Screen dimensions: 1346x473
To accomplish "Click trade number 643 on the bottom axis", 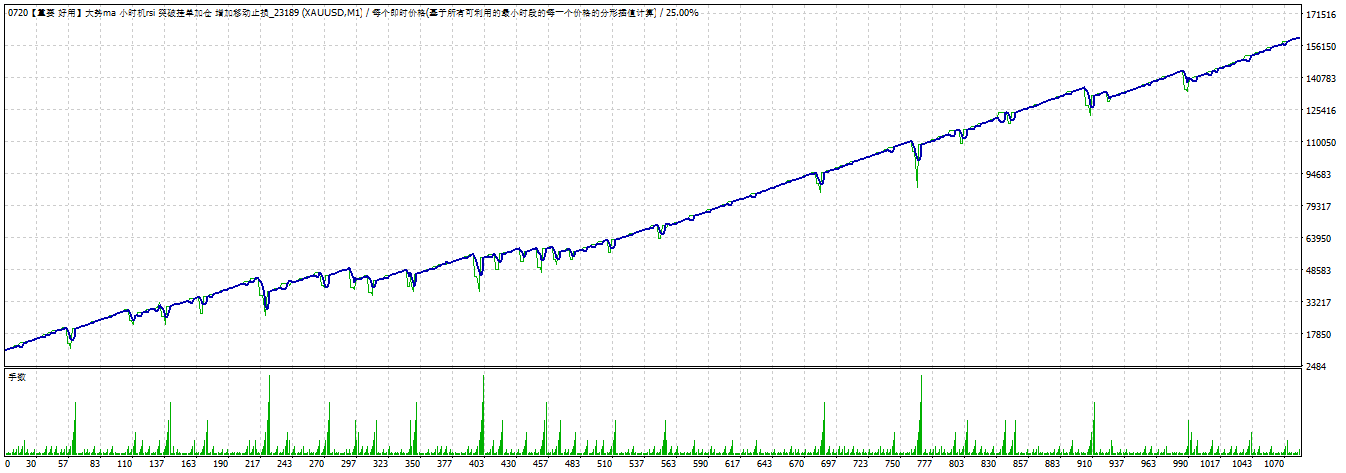I will click(x=764, y=464).
